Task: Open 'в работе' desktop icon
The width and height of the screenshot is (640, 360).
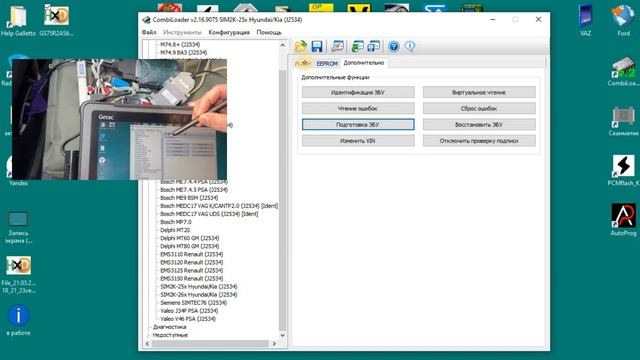Action: (18, 320)
